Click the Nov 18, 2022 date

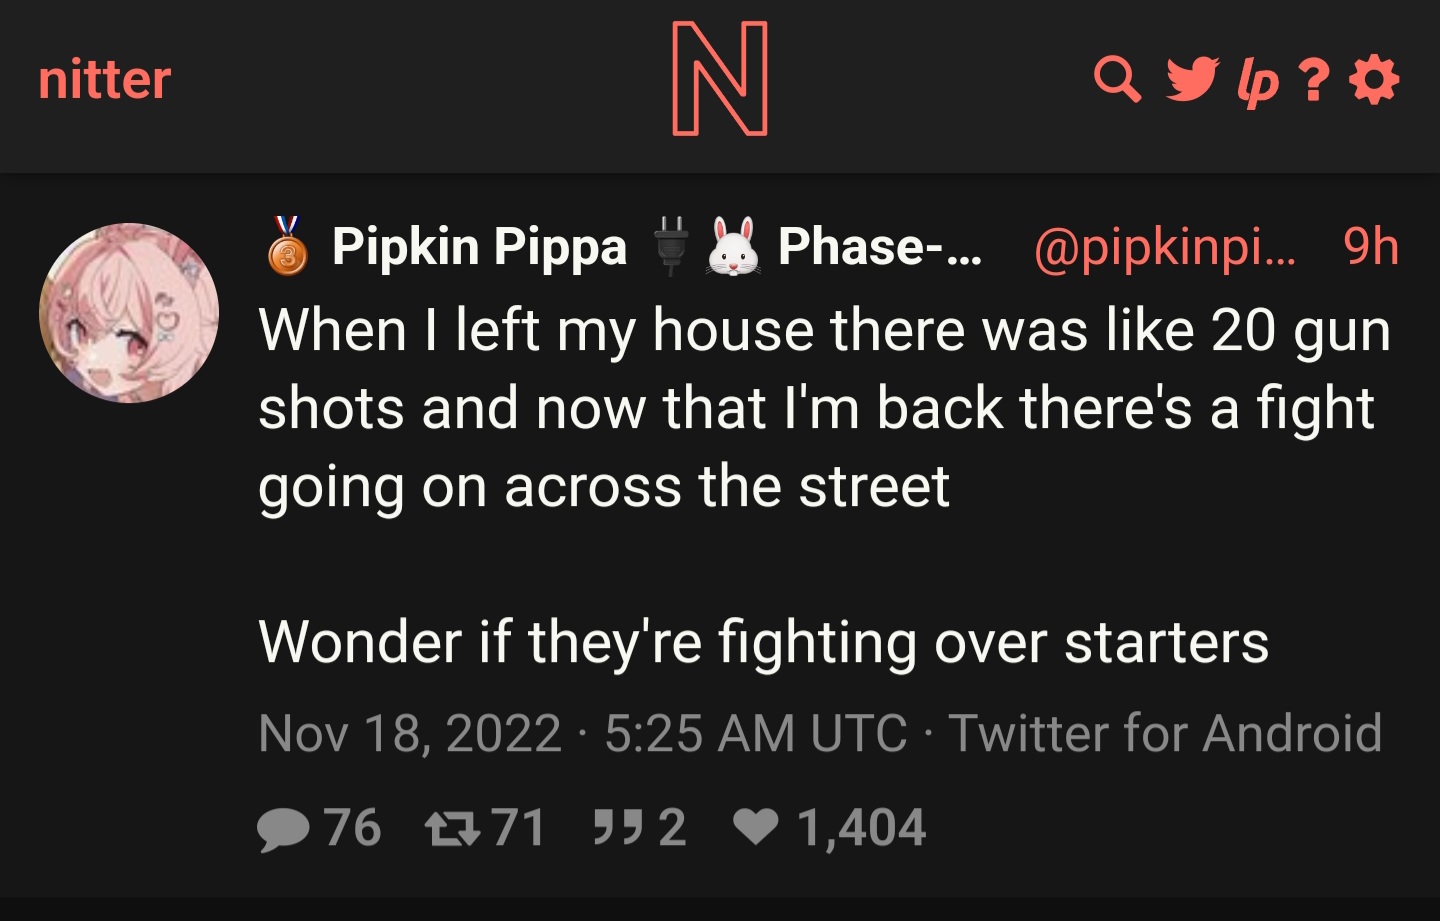(x=409, y=733)
